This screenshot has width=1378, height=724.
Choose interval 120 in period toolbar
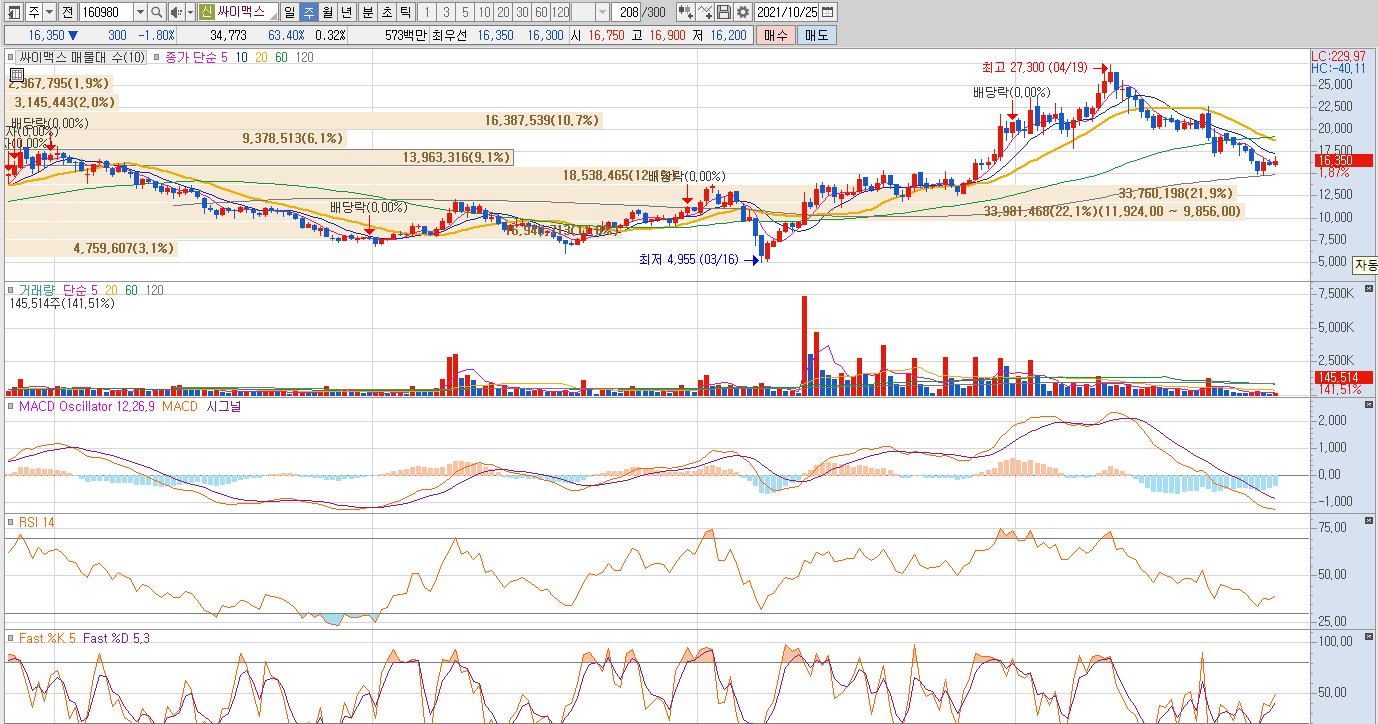[560, 12]
